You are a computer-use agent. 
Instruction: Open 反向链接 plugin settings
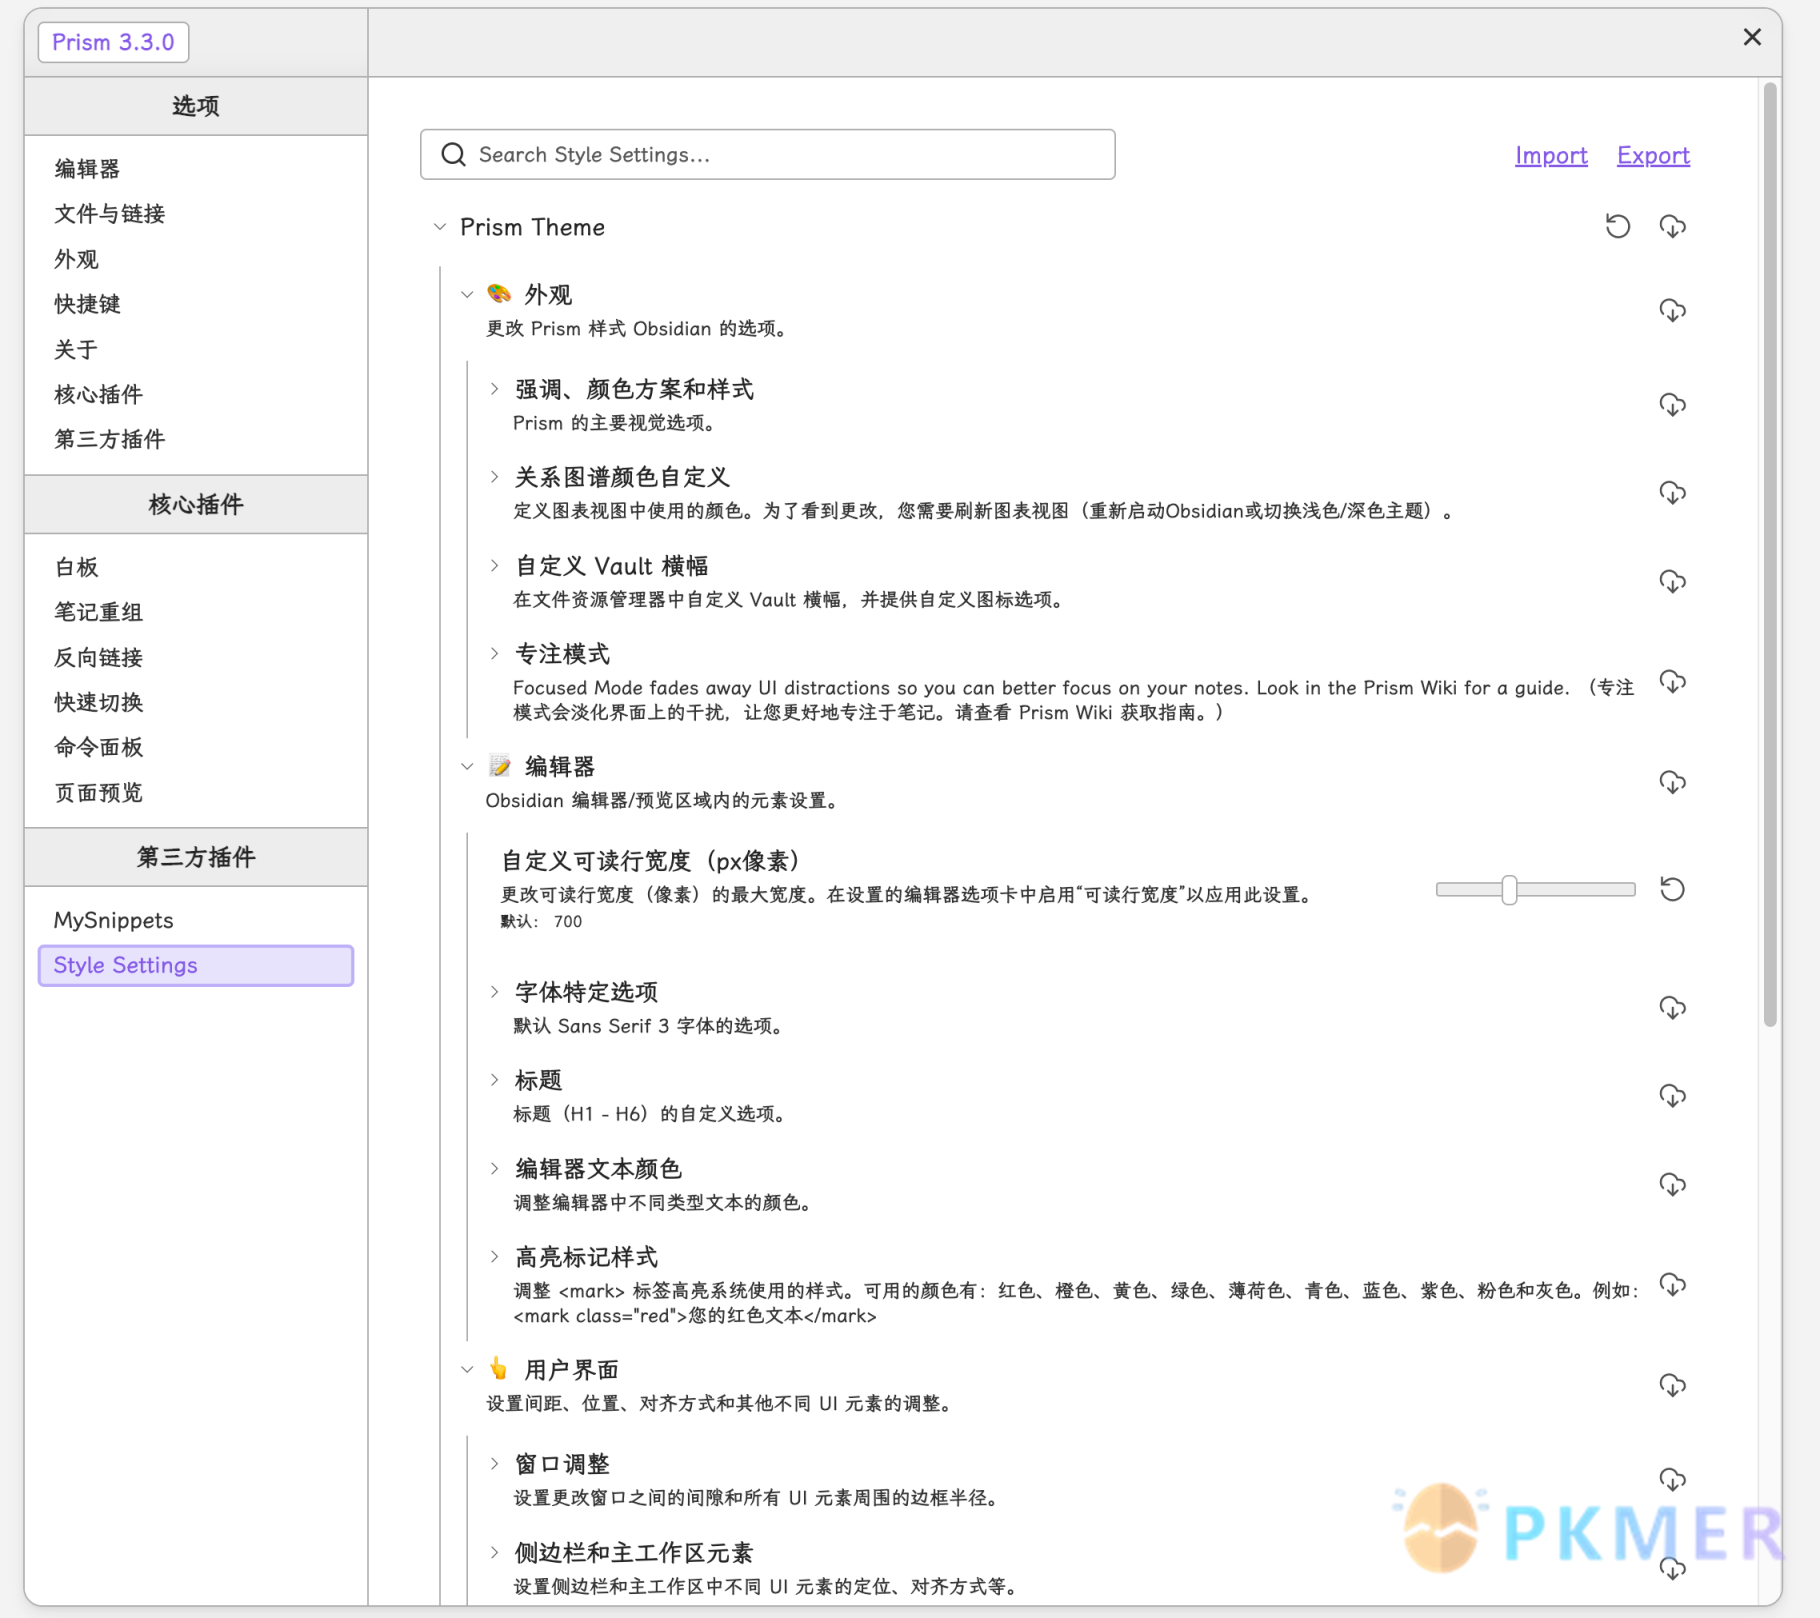[196, 657]
